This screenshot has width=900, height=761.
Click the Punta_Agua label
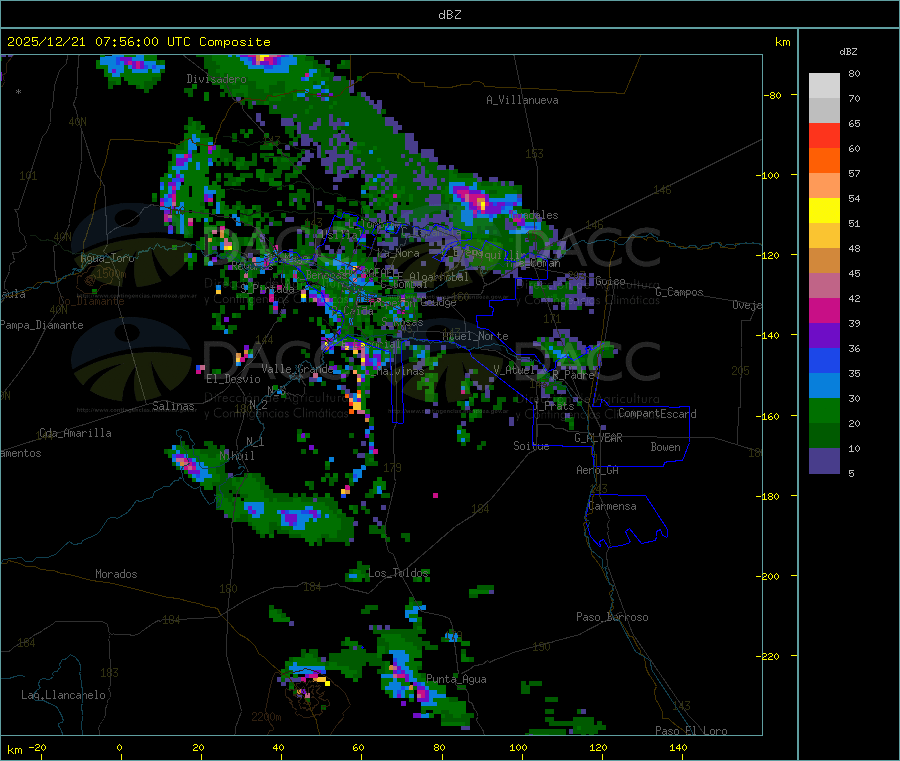coord(456,679)
